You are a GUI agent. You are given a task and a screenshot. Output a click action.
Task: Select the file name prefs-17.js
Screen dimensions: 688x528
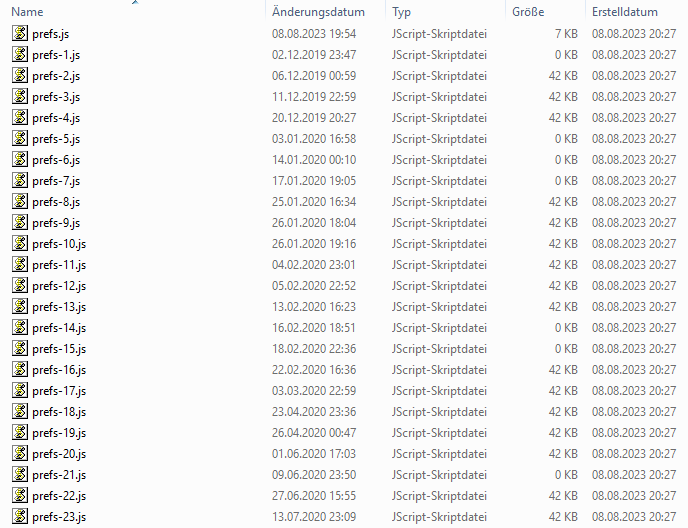tap(59, 391)
